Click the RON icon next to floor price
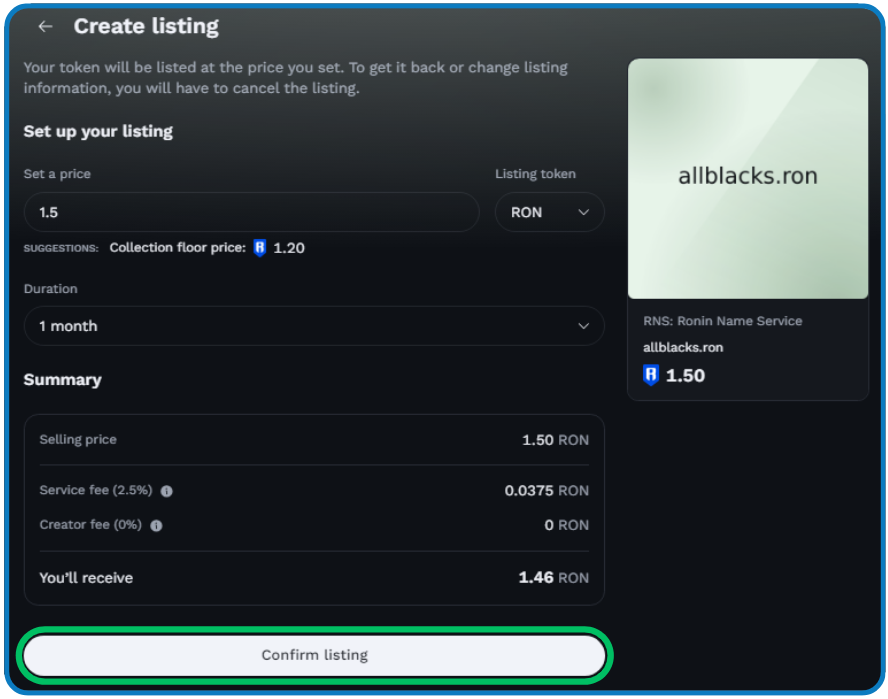This screenshot has width=888, height=699. click(x=259, y=248)
